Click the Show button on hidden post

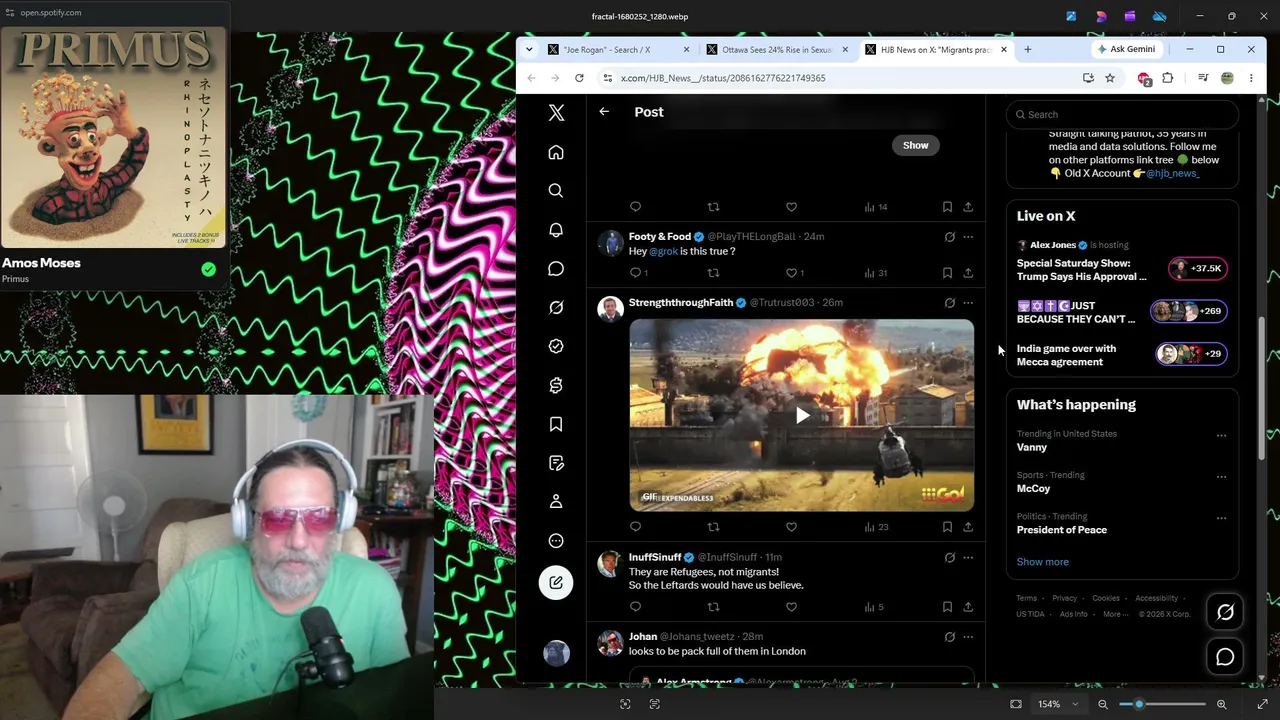tap(915, 145)
